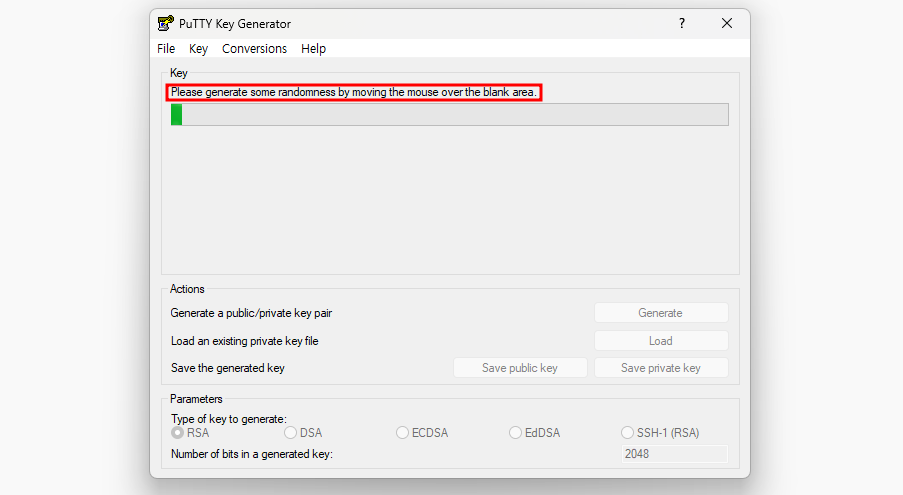
Task: Click the number of bits field showing 2048
Action: 674,454
